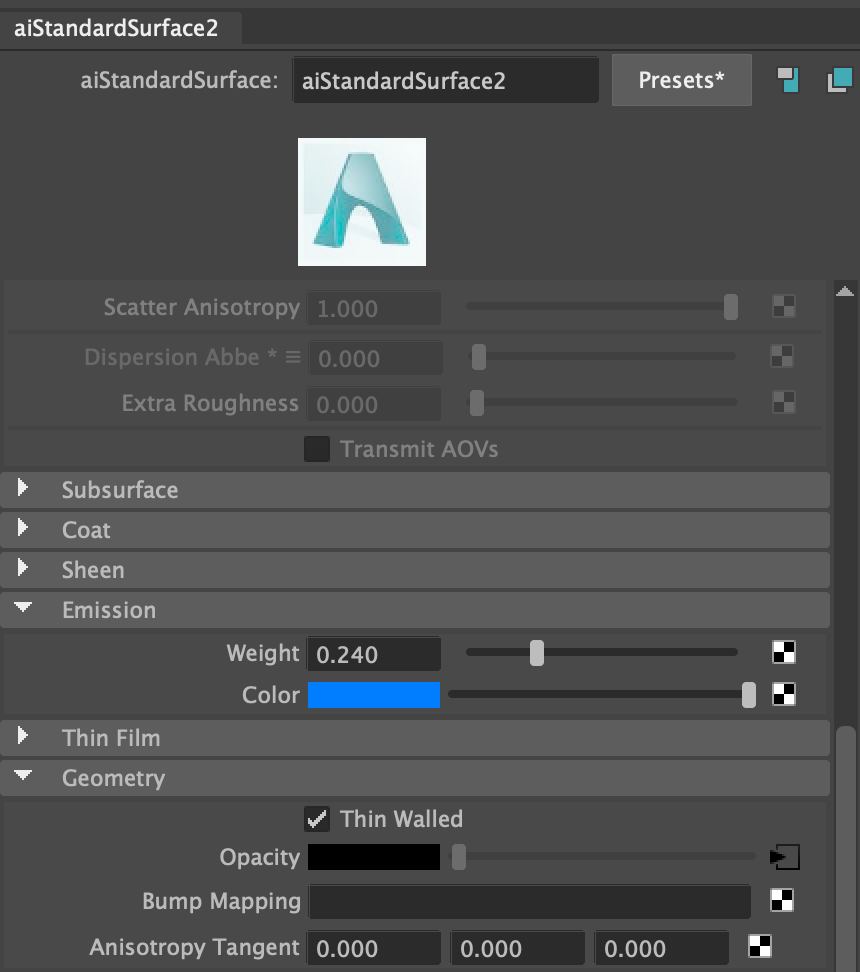Click the Arnold material swatch thumbnail
The image size is (860, 972).
pos(362,202)
